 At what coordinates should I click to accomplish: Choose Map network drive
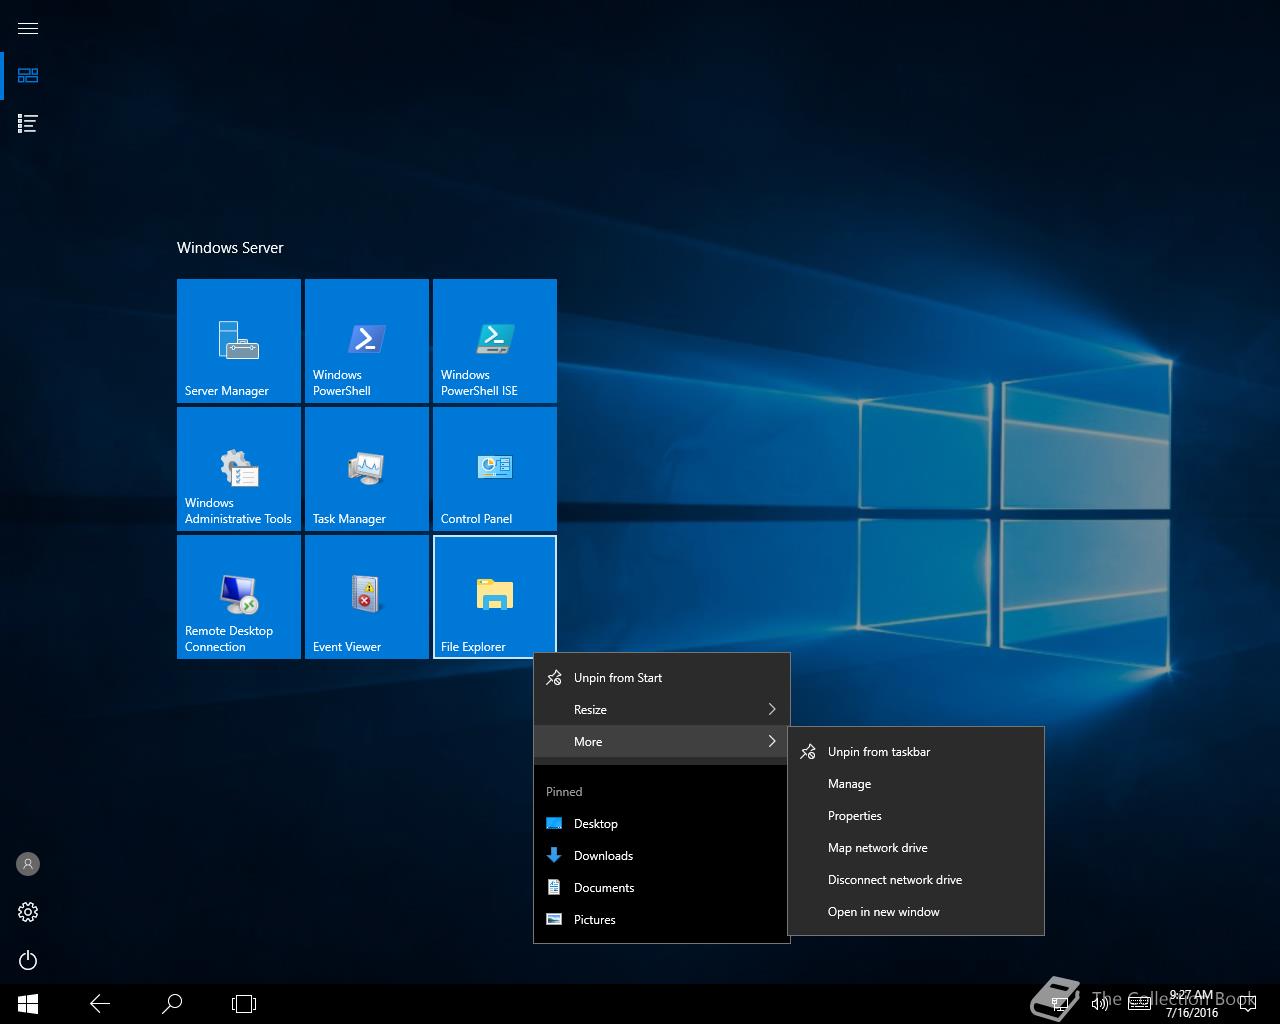[916, 848]
